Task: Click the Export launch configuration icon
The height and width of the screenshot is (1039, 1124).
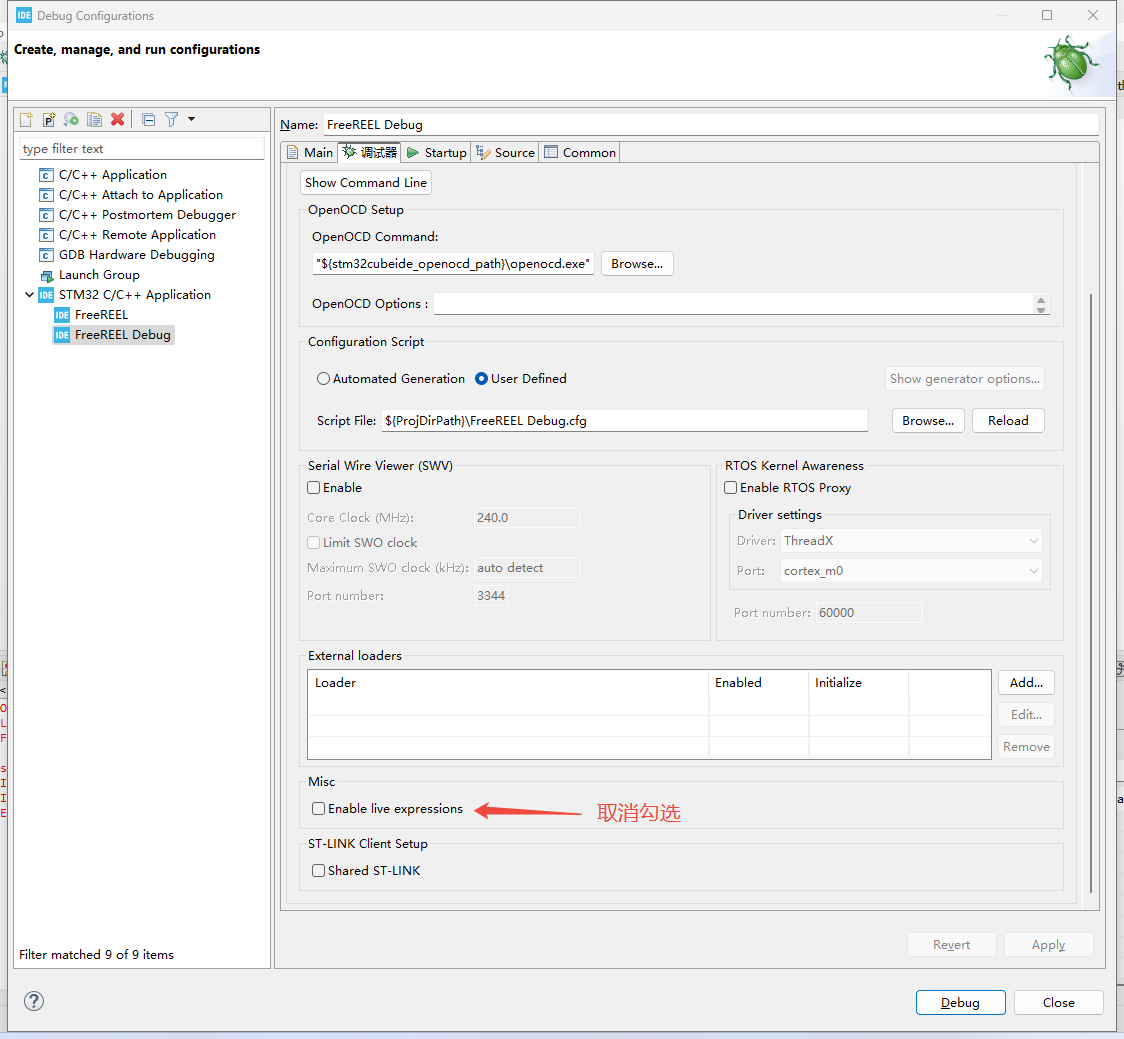Action: tap(71, 119)
